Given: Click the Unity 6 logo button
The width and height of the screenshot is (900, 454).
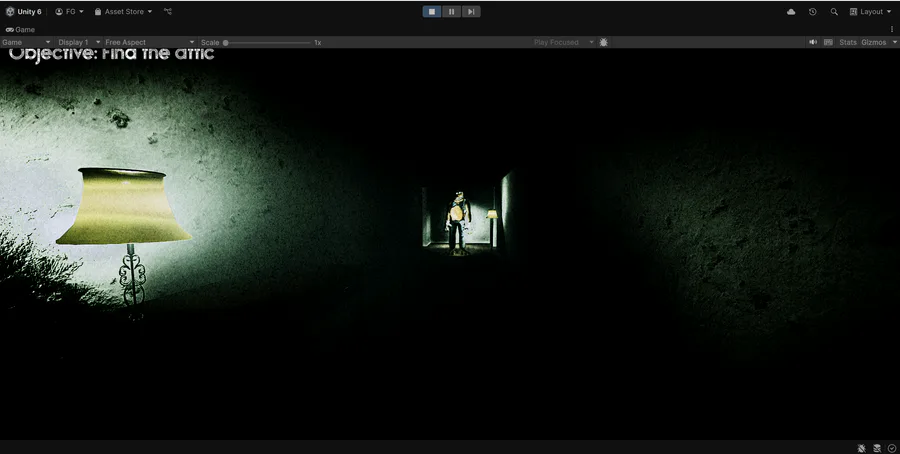Looking at the screenshot, I should (24, 11).
